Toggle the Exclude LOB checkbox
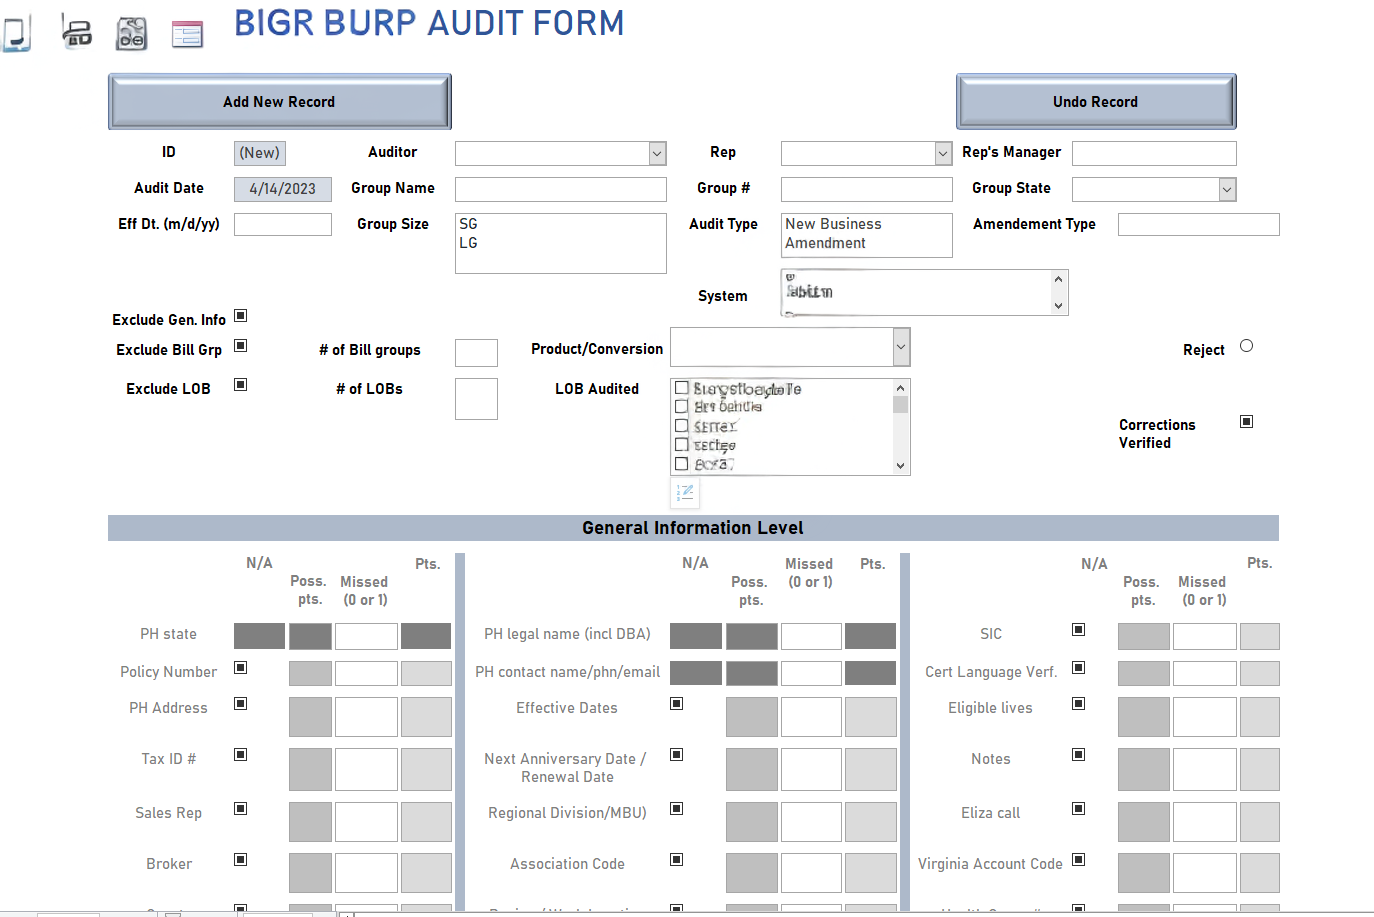This screenshot has width=1374, height=917. [x=241, y=385]
